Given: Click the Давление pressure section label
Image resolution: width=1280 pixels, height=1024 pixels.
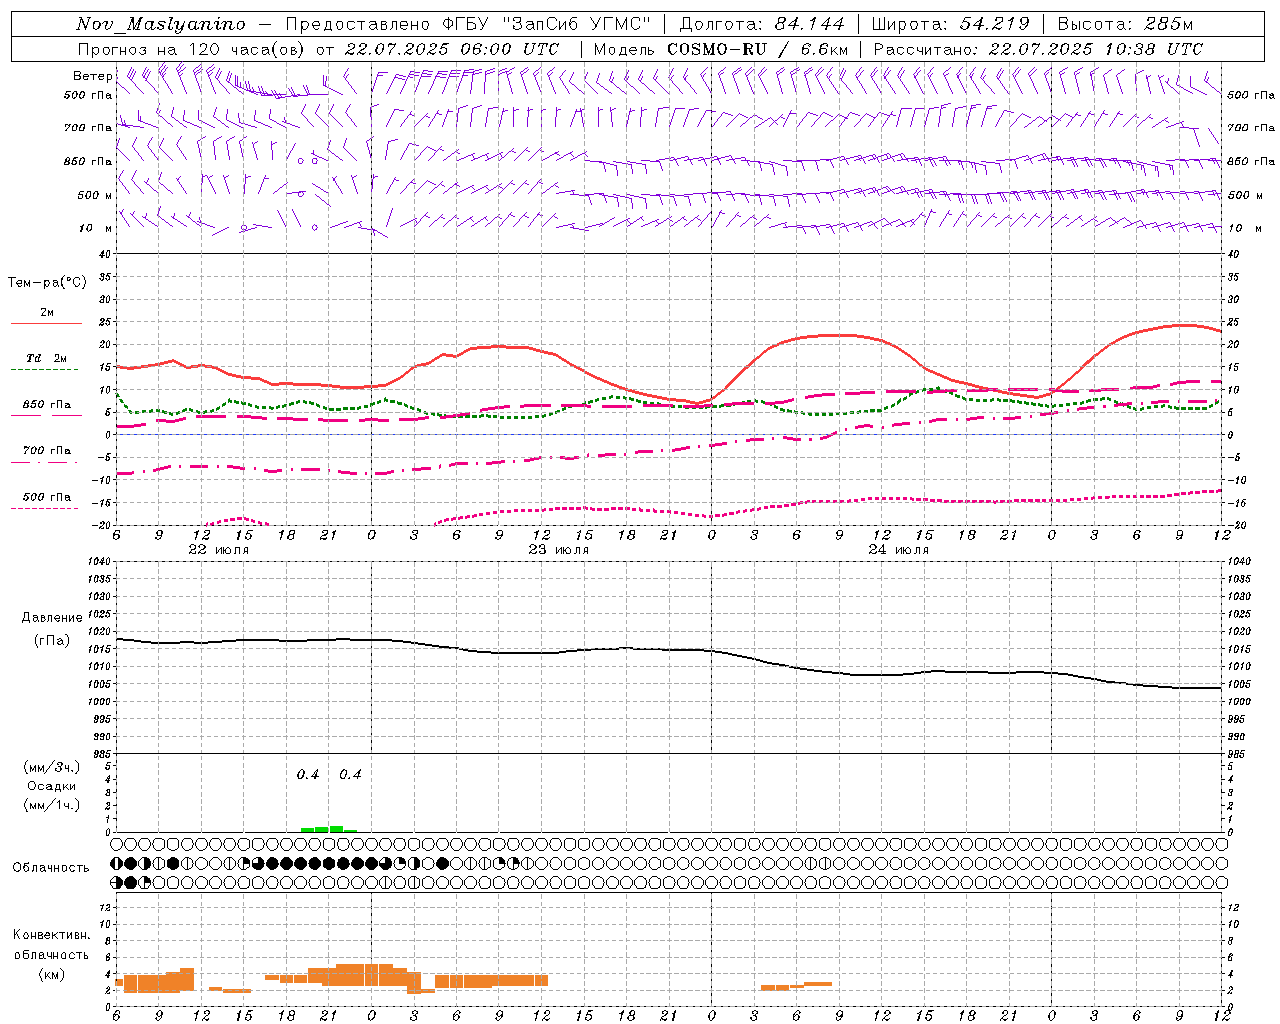Looking at the screenshot, I should point(52,618).
